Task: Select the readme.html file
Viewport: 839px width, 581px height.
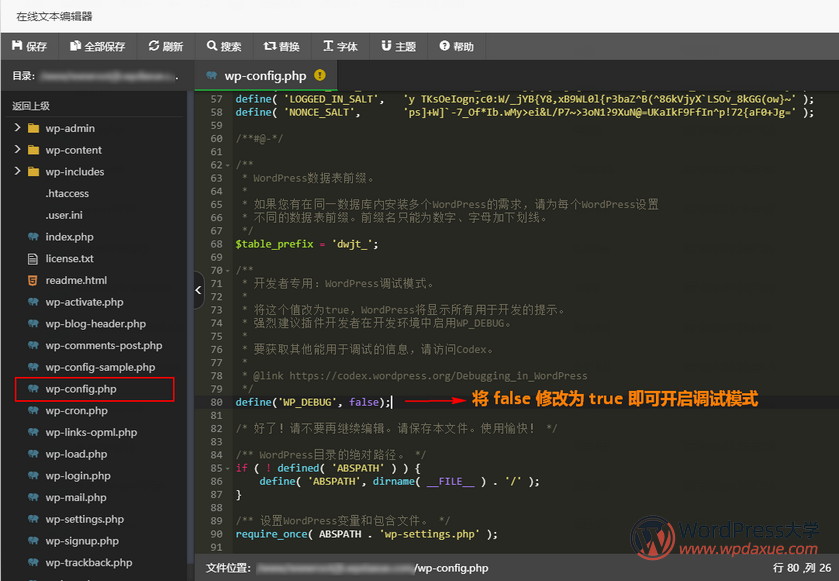Action: 75,281
